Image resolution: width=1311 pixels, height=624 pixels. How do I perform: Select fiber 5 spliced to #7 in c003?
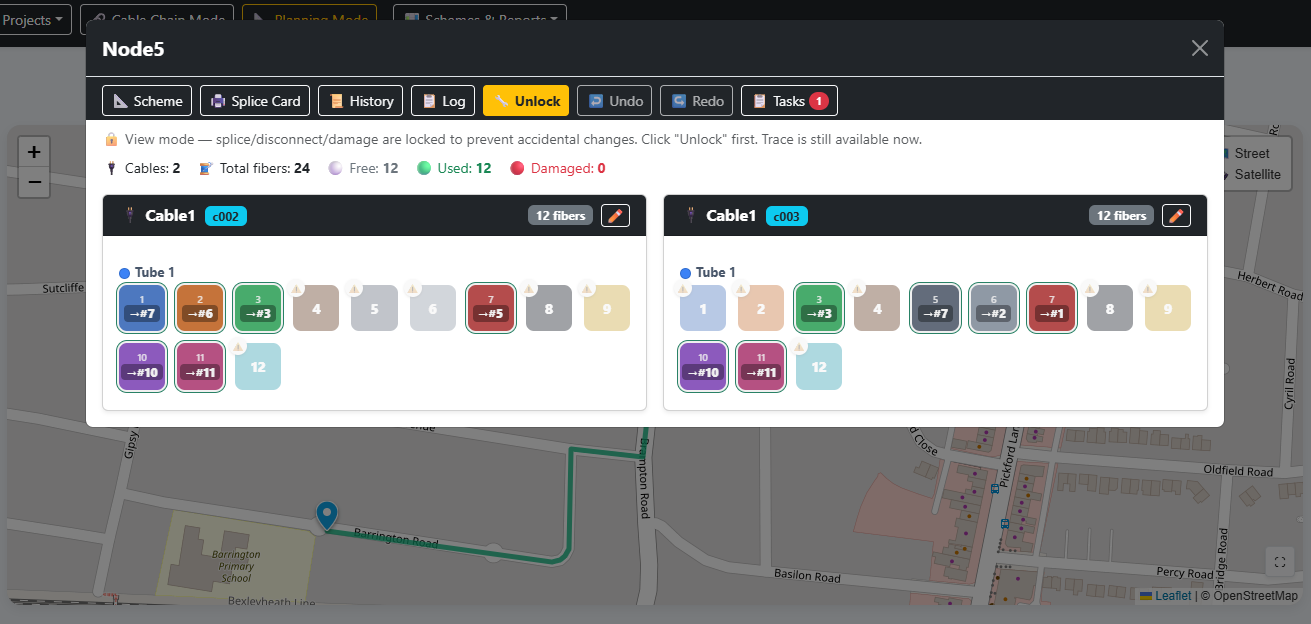(935, 308)
